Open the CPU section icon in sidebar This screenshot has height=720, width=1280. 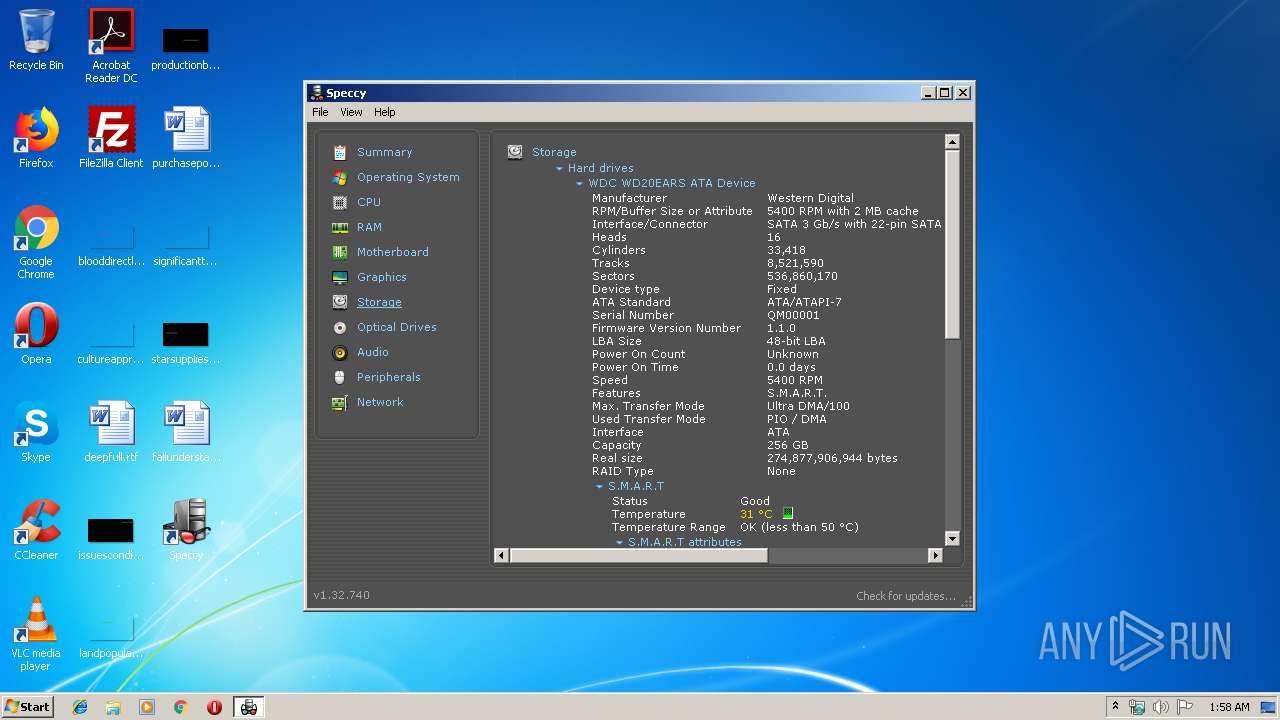[x=340, y=202]
